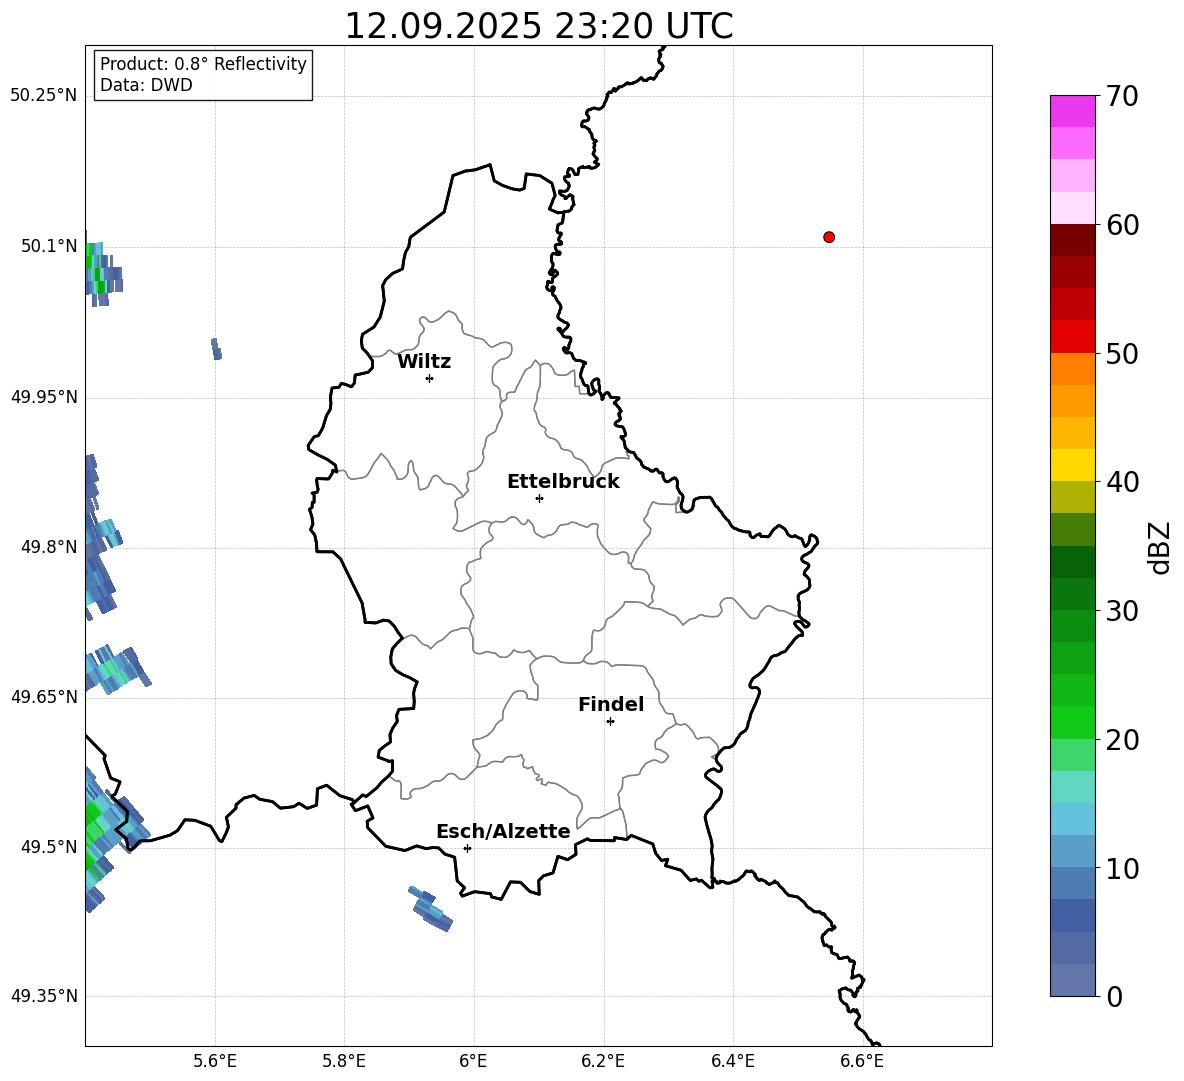Click the dBZ colorbar axis title
Image resolution: width=1184 pixels, height=1081 pixels.
tap(1160, 547)
